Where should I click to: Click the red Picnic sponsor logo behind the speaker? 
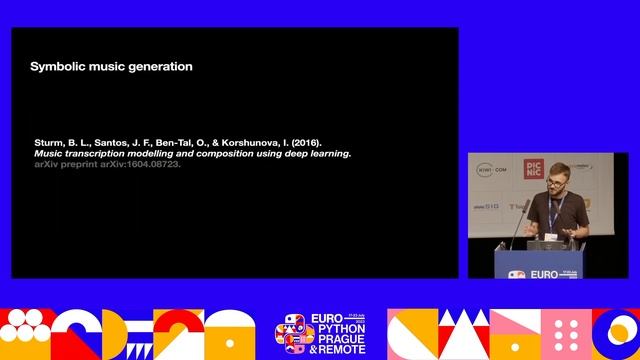pyautogui.click(x=534, y=169)
